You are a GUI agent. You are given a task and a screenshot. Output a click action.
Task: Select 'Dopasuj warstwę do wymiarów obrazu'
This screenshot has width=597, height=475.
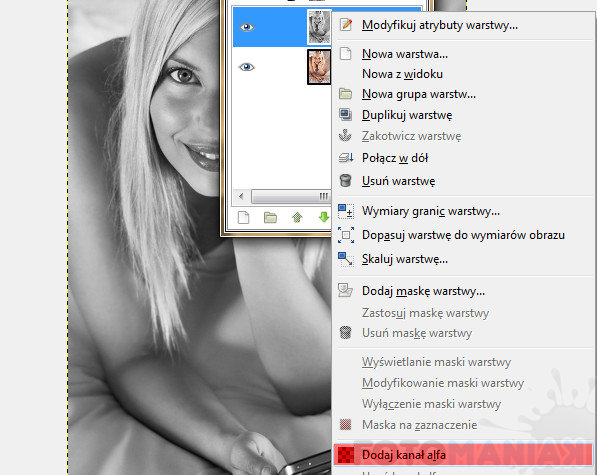[463, 235]
